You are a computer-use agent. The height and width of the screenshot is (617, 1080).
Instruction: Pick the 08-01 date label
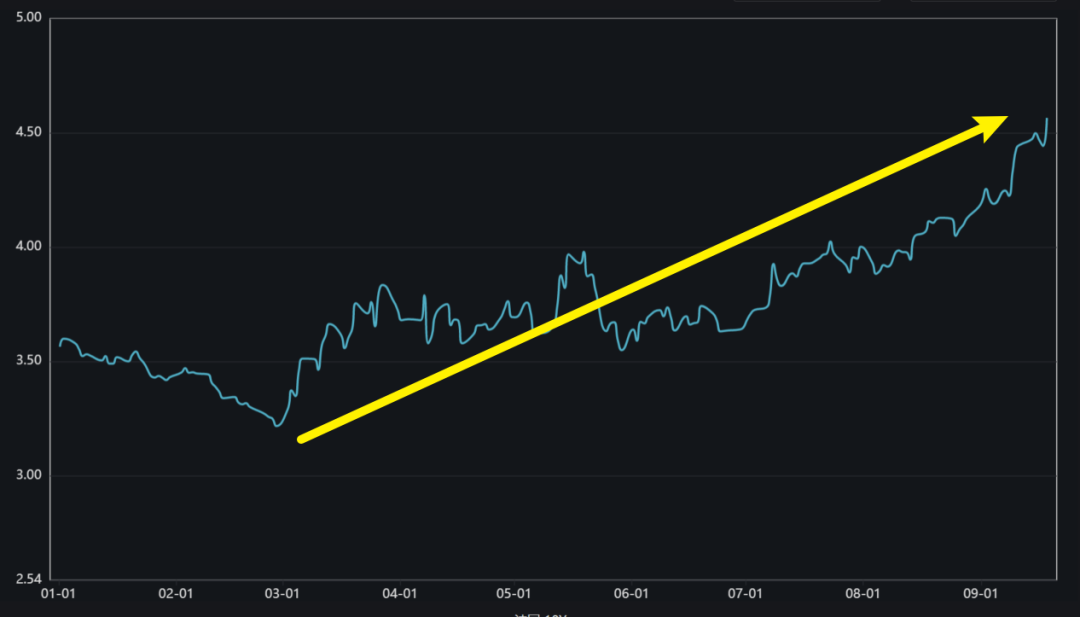[x=863, y=594]
